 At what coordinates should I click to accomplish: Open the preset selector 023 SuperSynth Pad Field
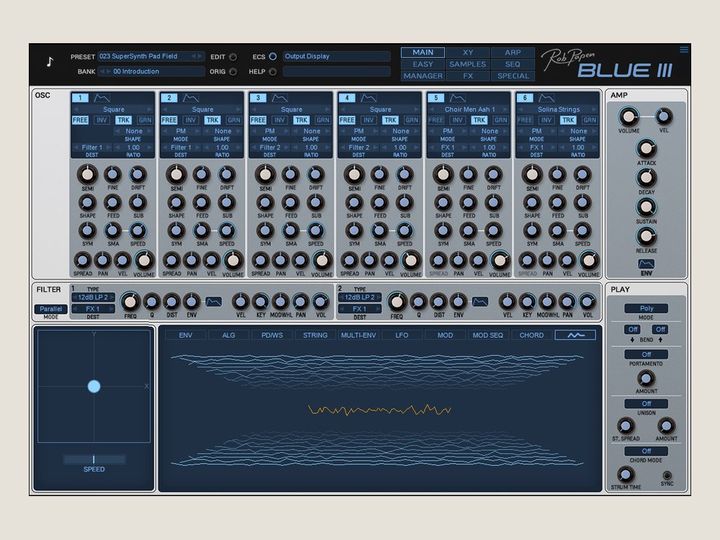pyautogui.click(x=152, y=56)
